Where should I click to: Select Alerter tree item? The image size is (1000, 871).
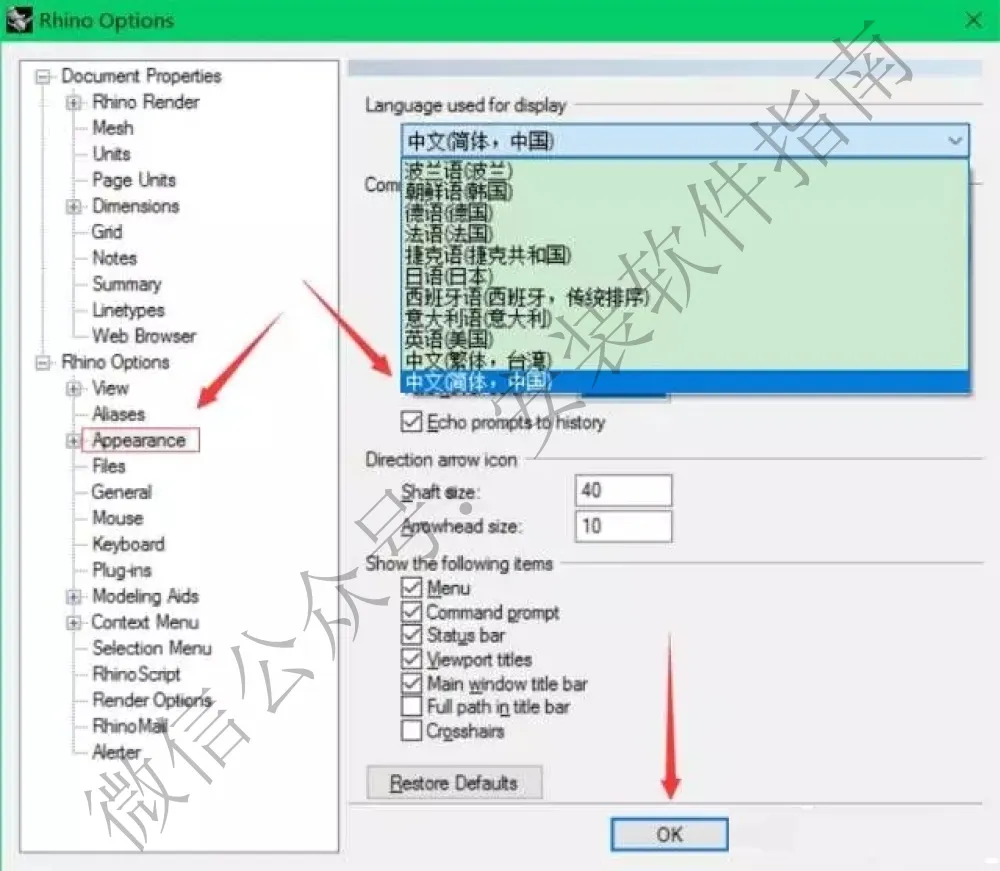[117, 752]
